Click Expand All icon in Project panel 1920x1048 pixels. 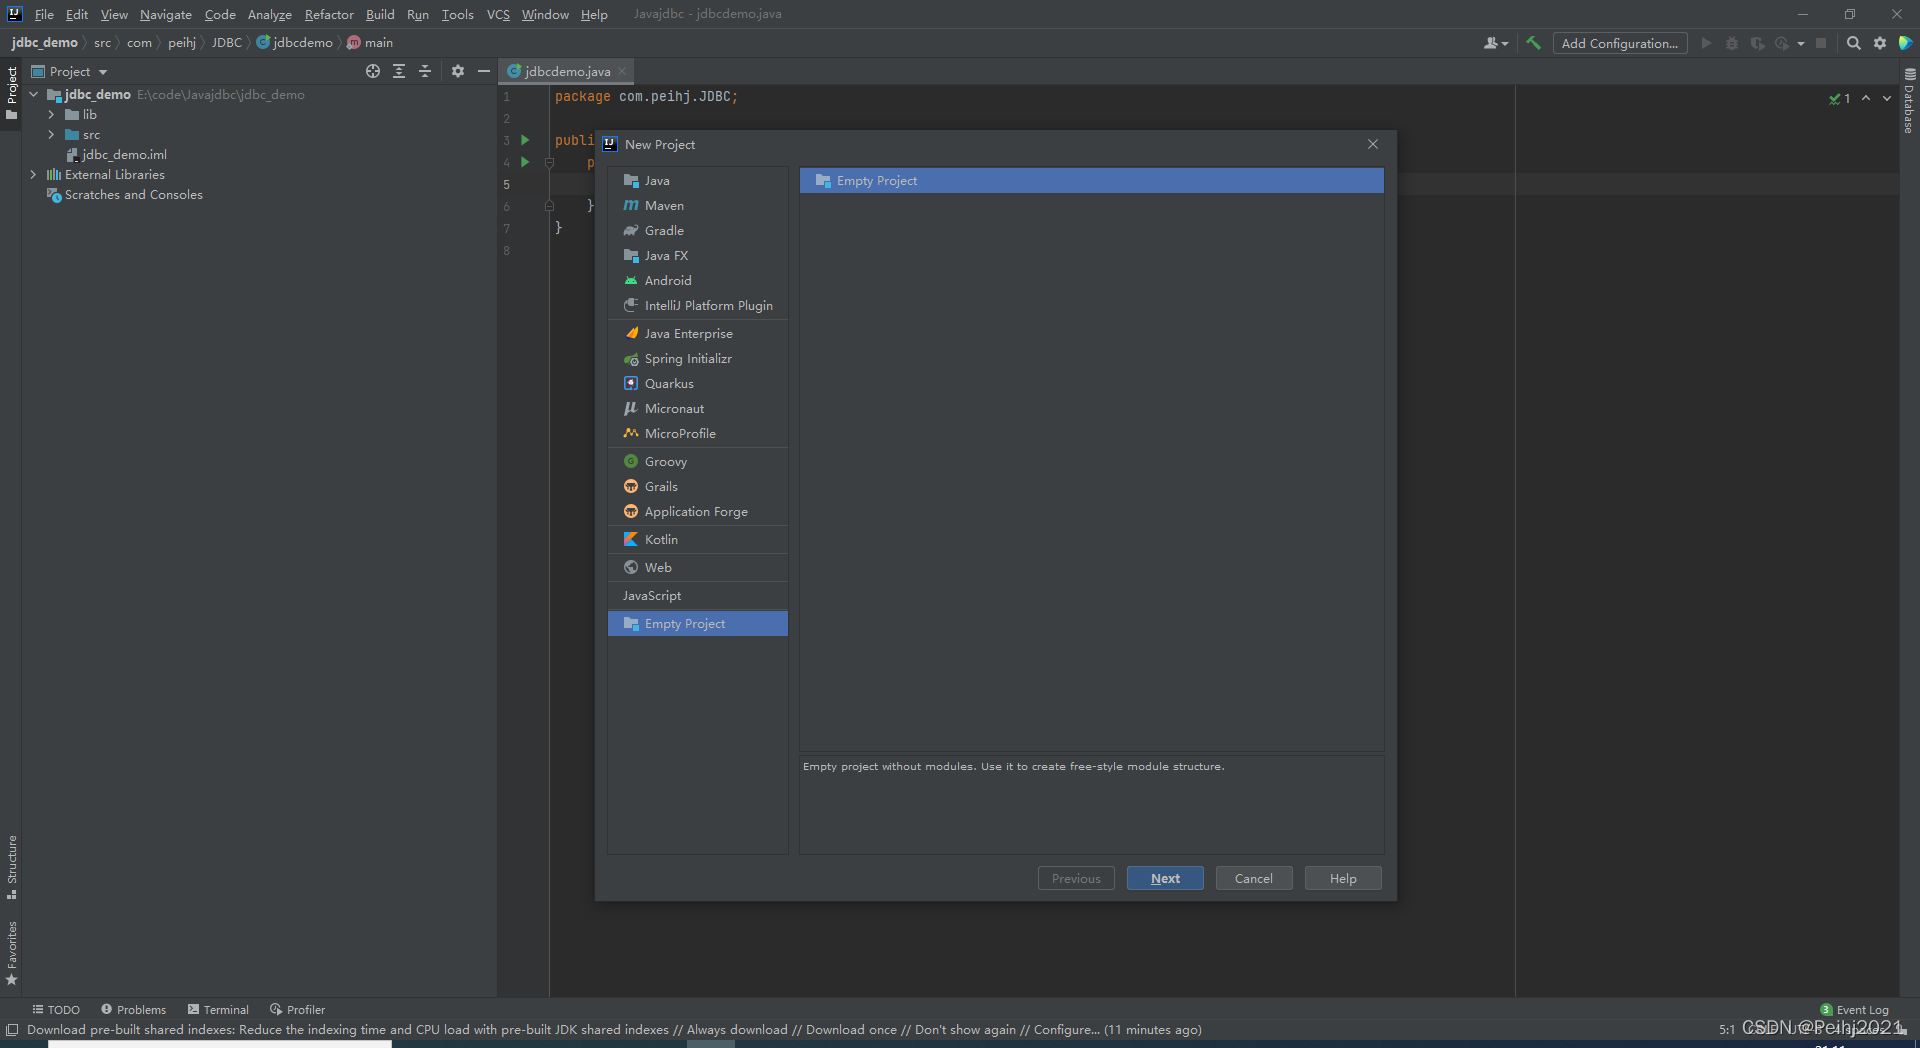pos(399,71)
